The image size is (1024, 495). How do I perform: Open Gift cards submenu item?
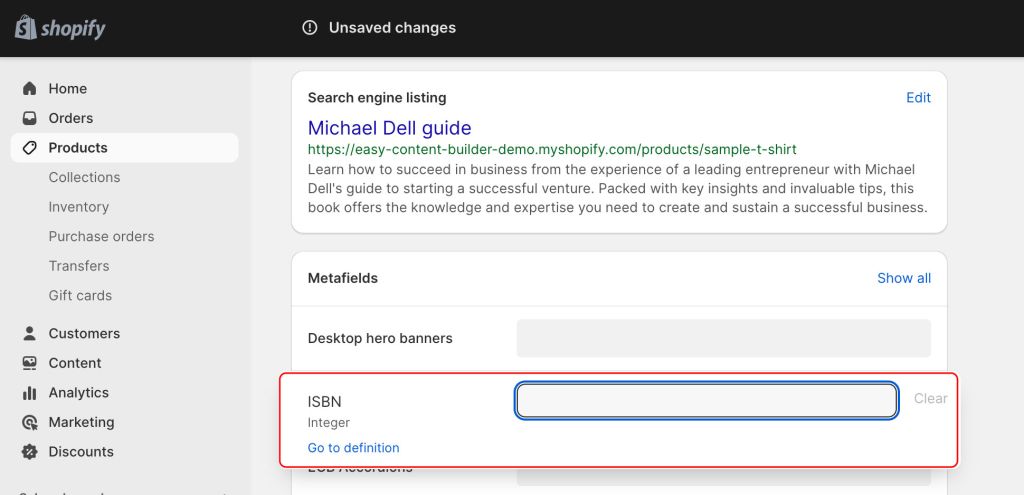pos(80,296)
